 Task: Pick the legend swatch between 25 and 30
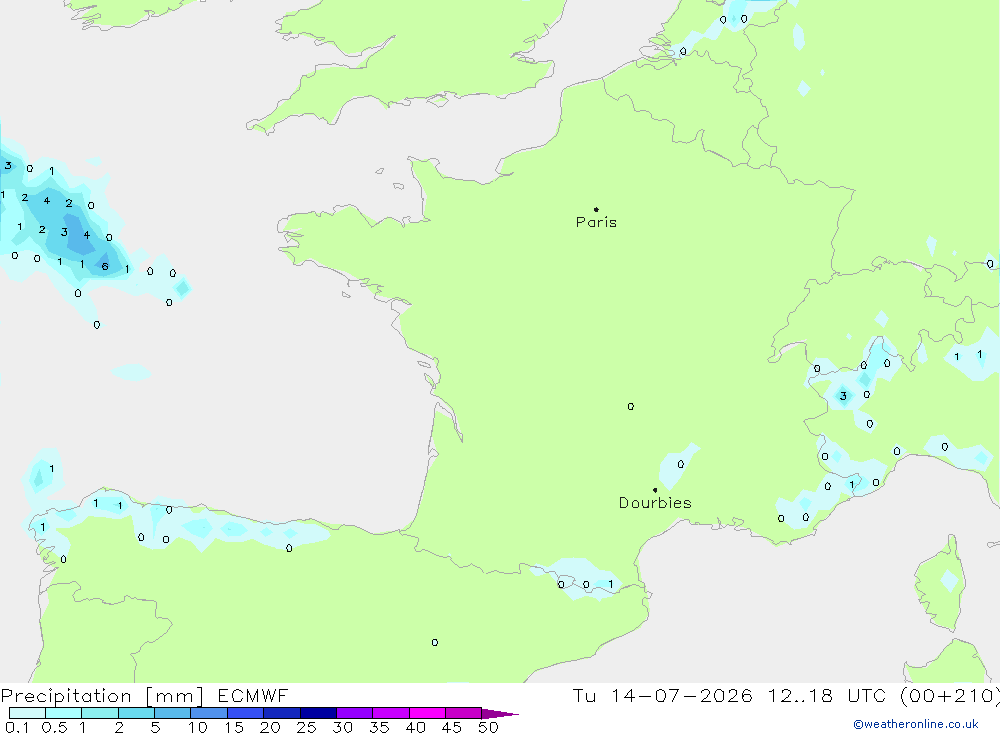point(318,713)
